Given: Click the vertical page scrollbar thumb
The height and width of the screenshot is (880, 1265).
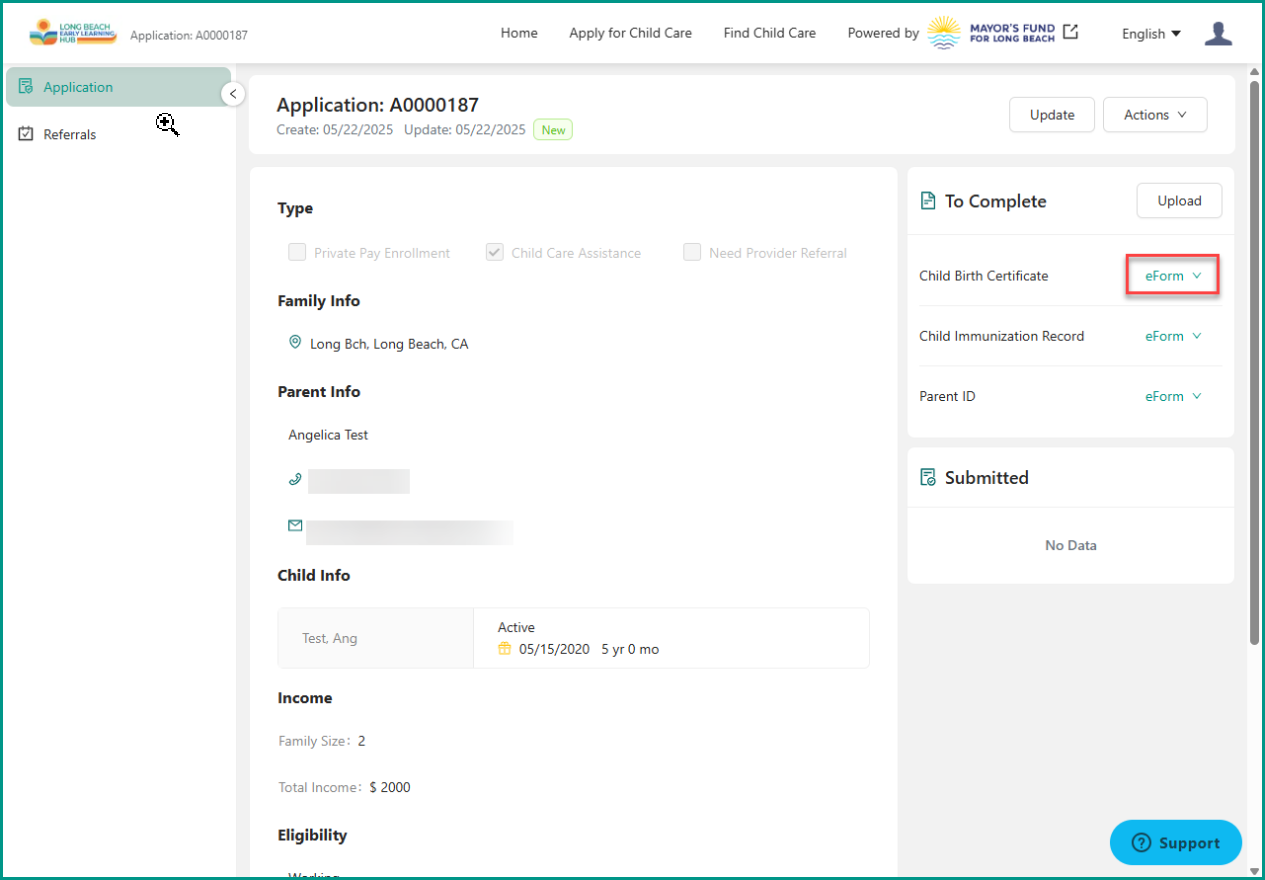Looking at the screenshot, I should point(1255,362).
